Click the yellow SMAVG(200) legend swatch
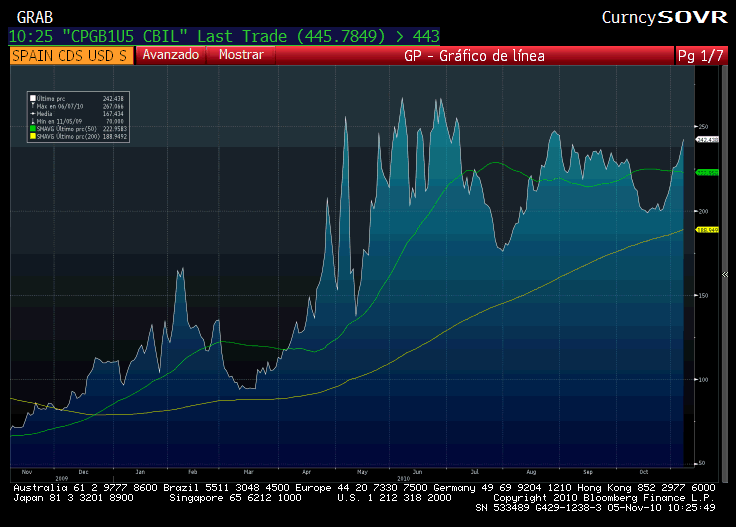 click(x=33, y=136)
